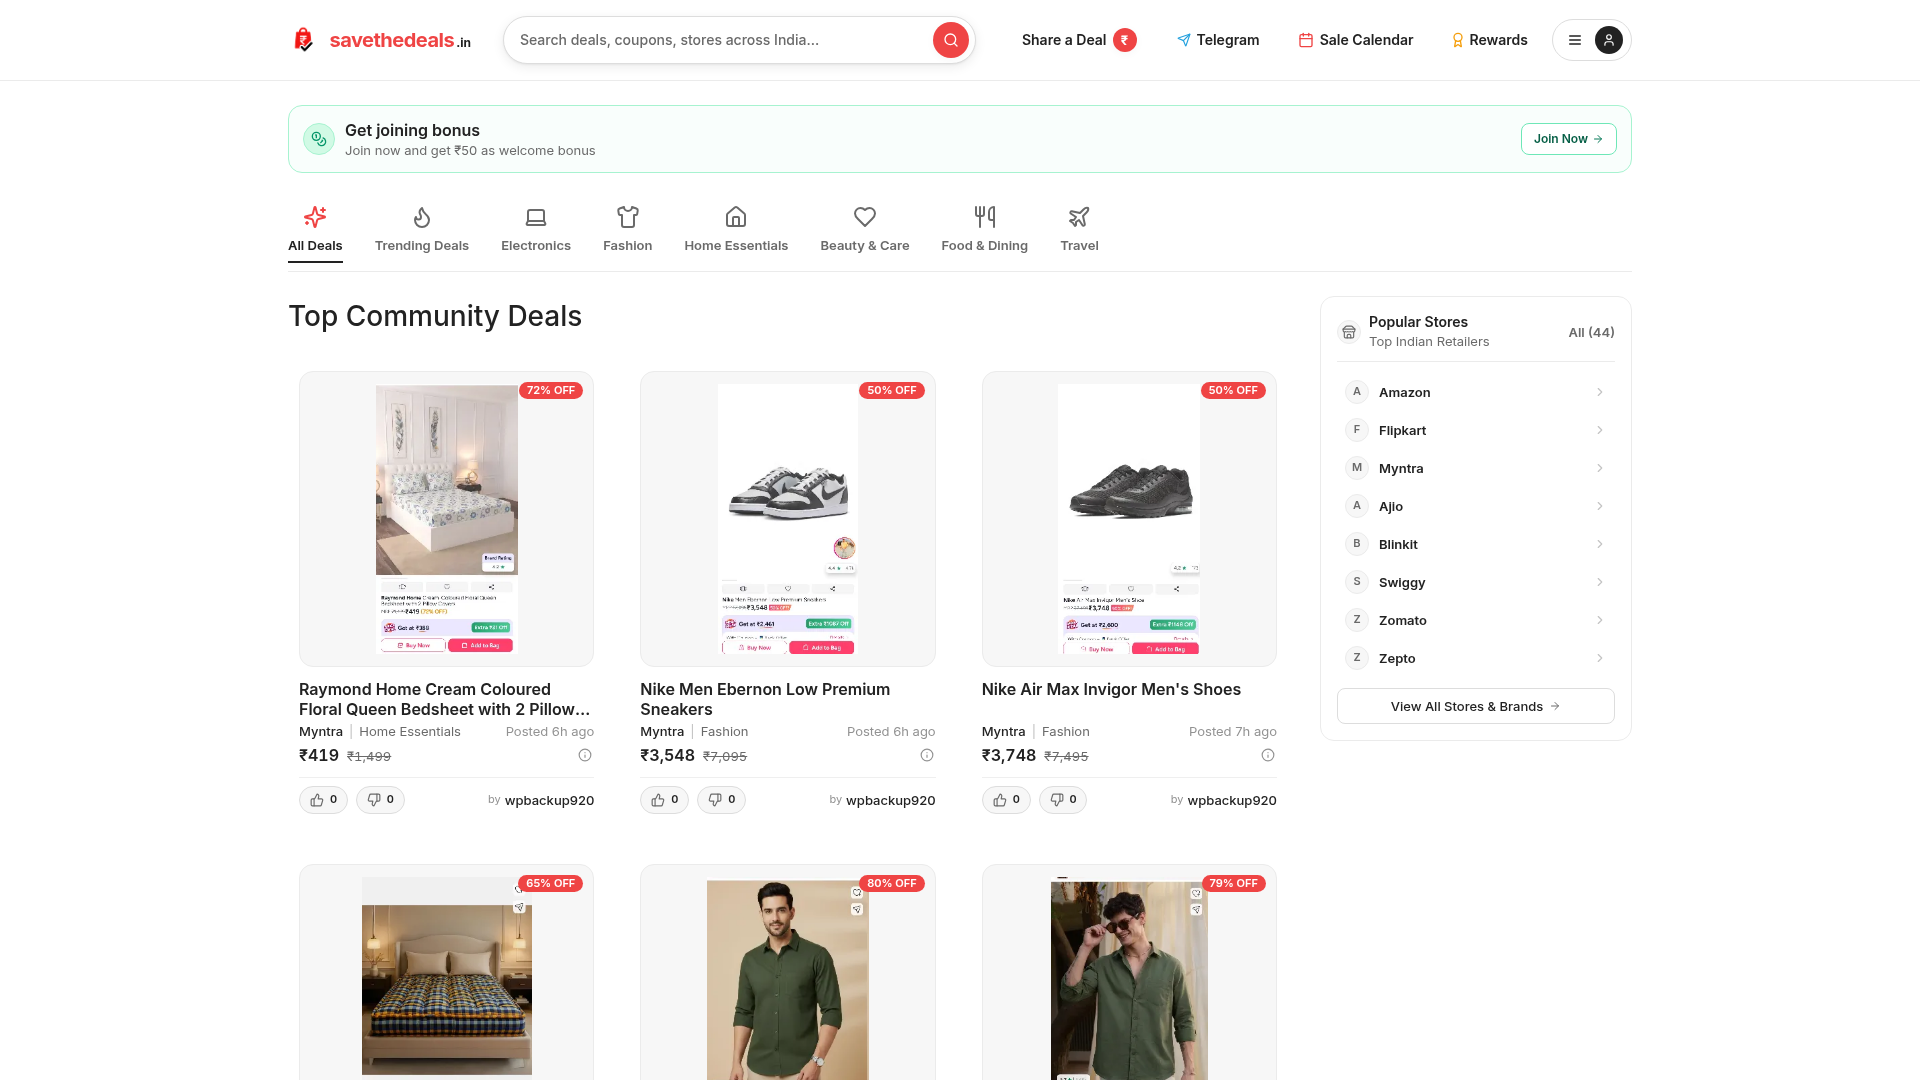This screenshot has height=1080, width=1920.
Task: Expand Flipkart store chevron
Action: [1600, 430]
